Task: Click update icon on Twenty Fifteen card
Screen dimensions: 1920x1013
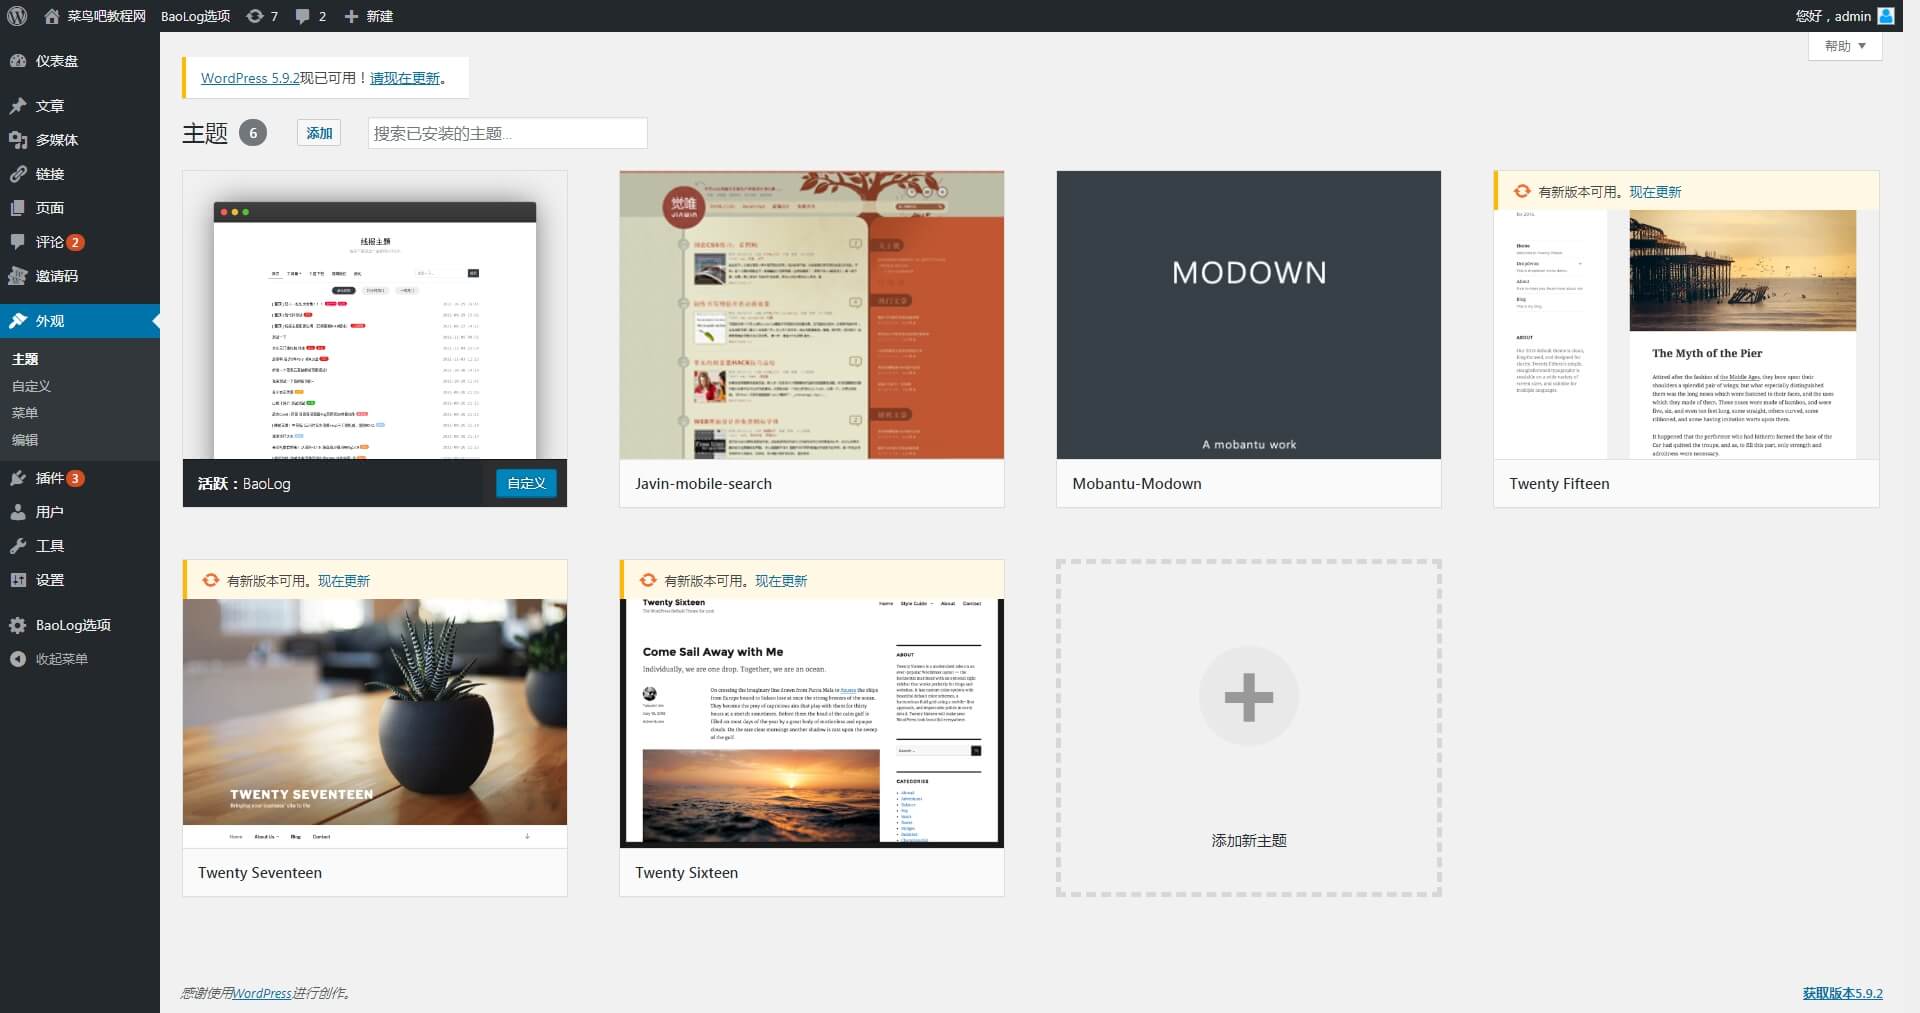Action: (1521, 191)
